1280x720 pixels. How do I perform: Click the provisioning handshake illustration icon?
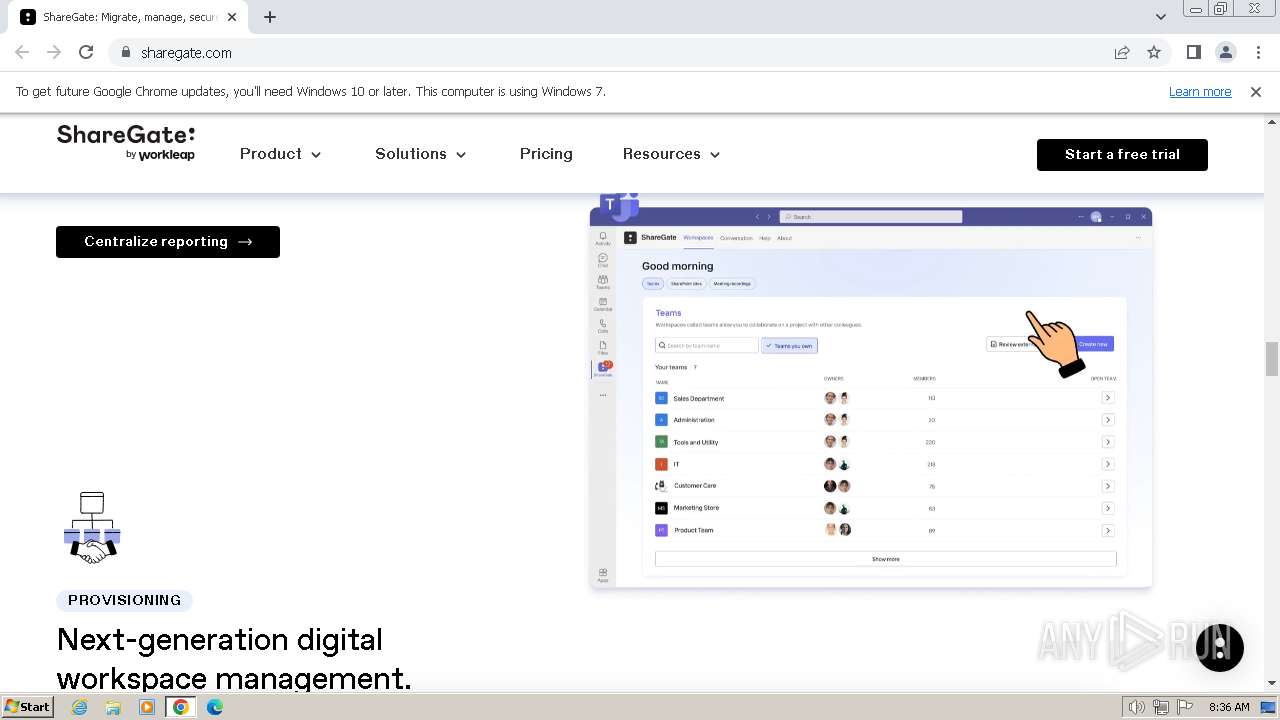point(92,528)
